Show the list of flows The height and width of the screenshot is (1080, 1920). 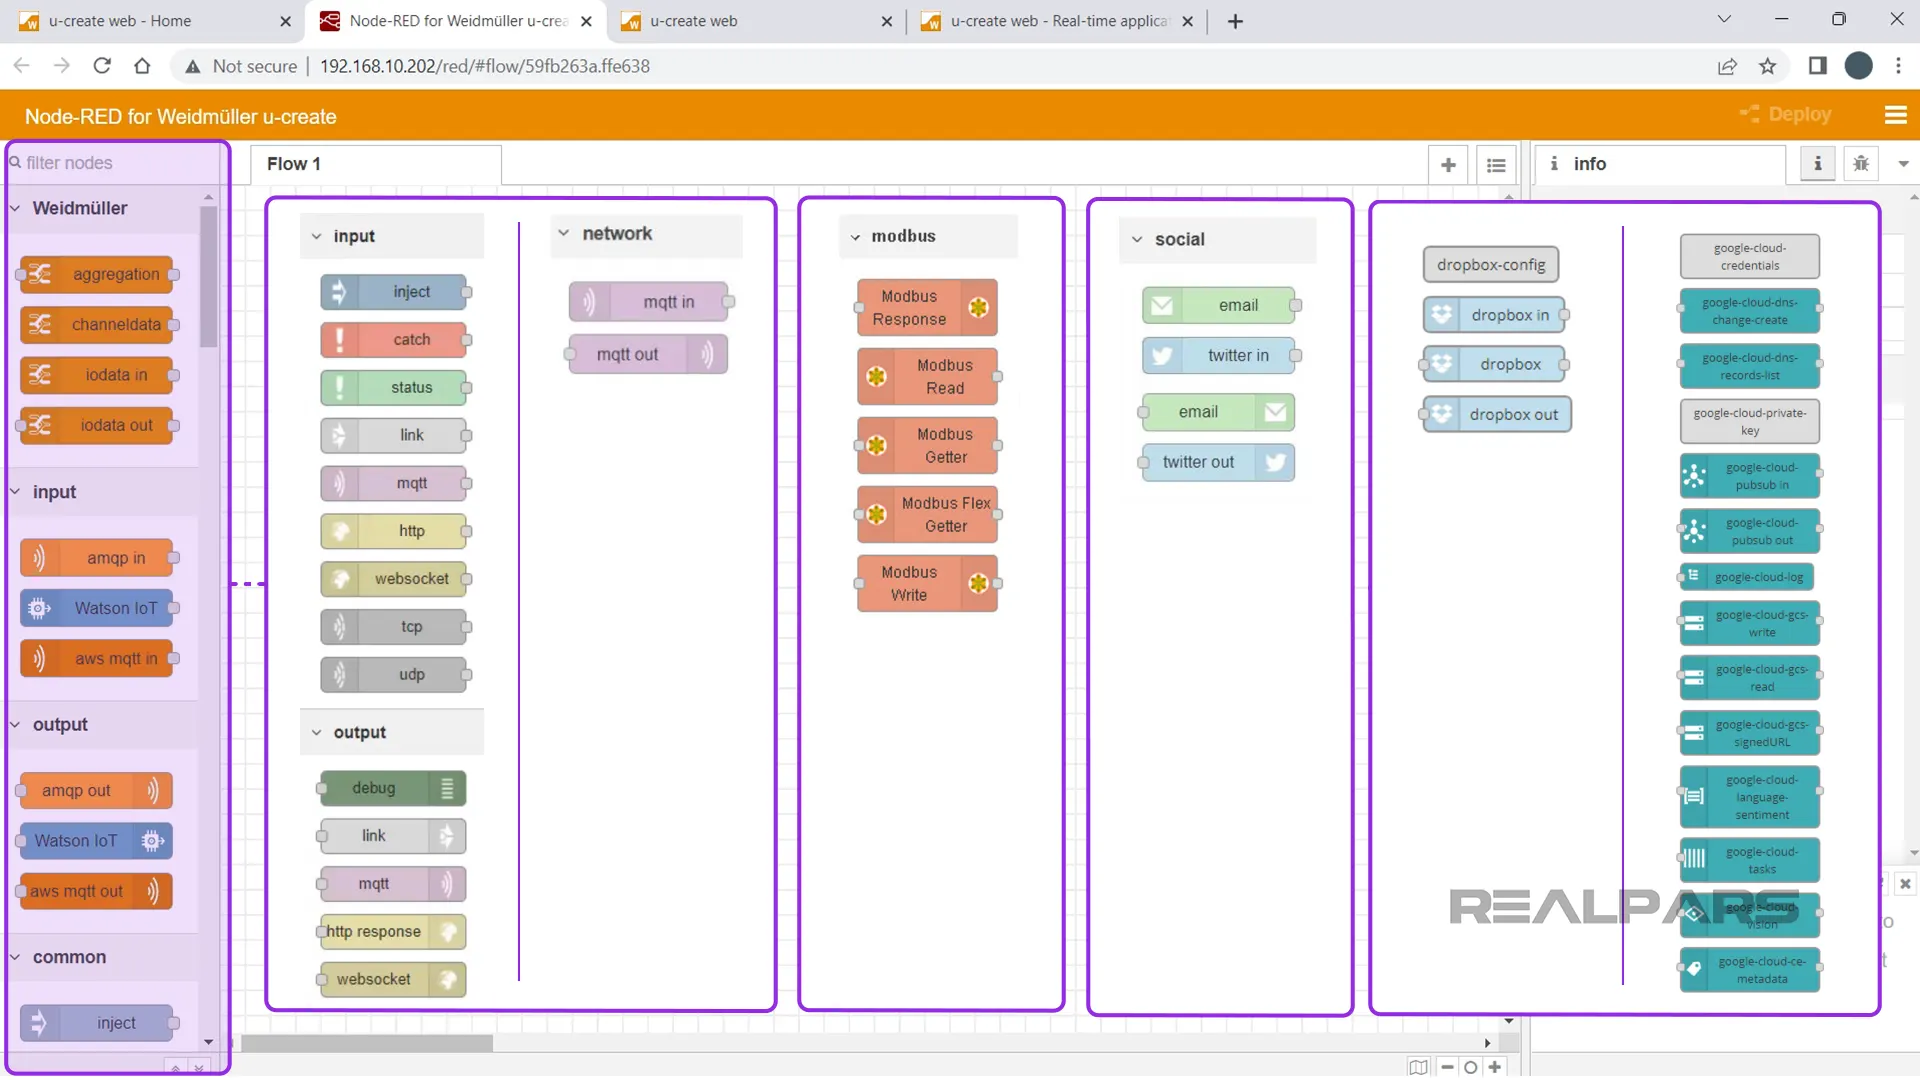pos(1496,165)
